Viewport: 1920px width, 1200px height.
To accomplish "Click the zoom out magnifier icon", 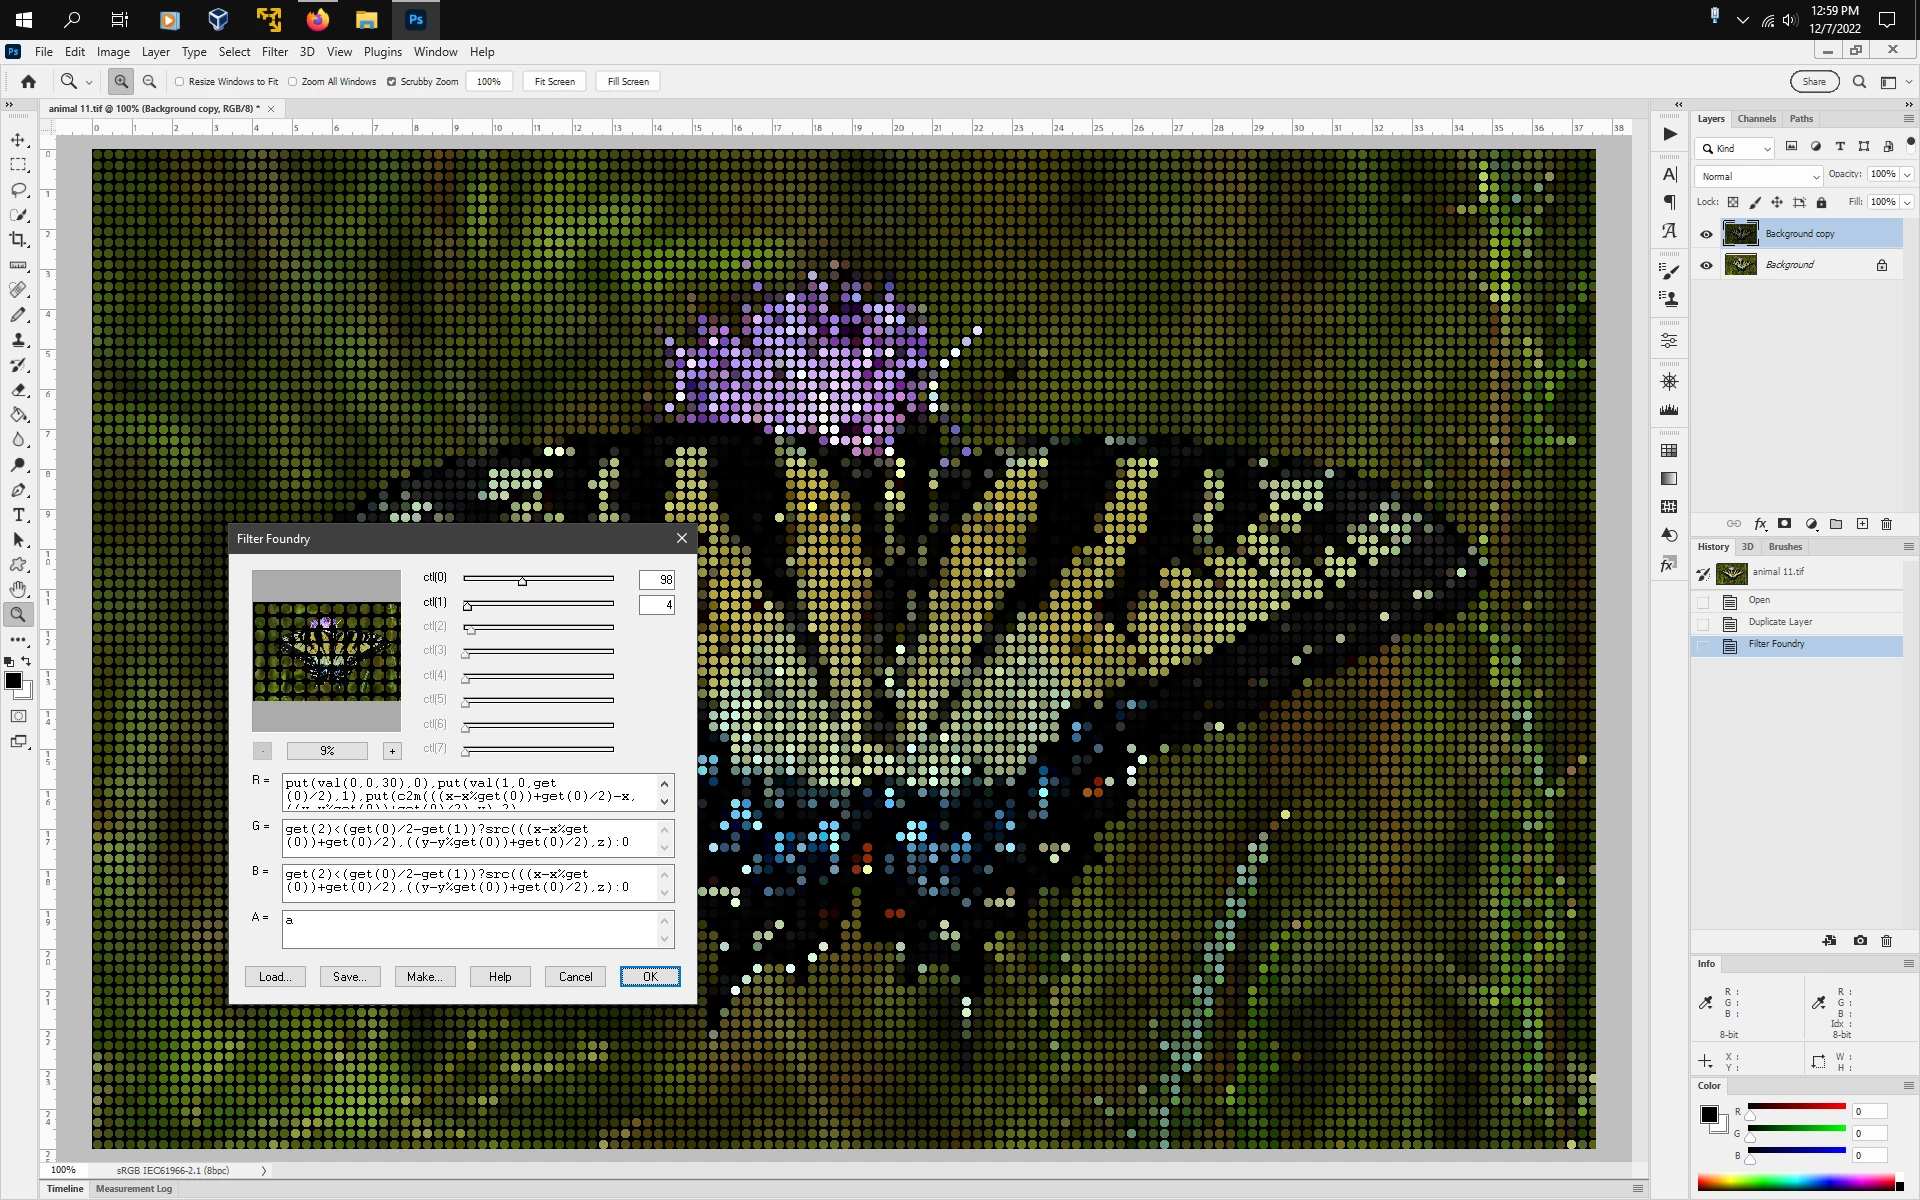I will (x=149, y=82).
